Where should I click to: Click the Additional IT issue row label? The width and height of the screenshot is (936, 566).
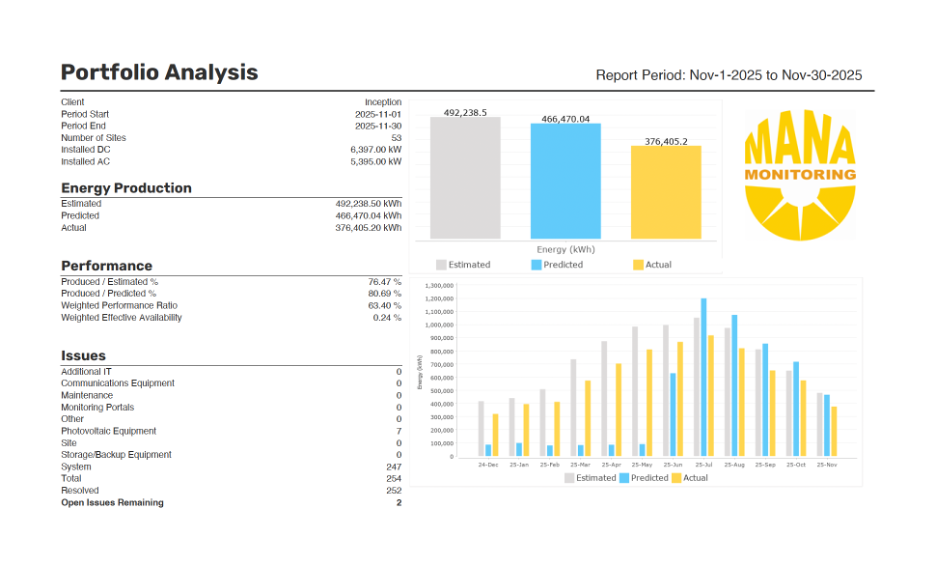coord(86,371)
